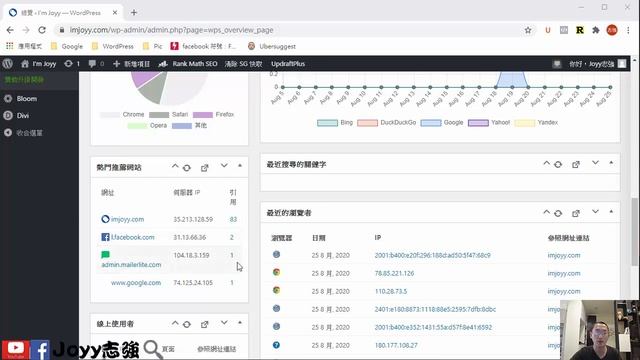The image size is (640, 360).
Task: Click visitor IP 78.85.221.126
Action: coord(394,273)
